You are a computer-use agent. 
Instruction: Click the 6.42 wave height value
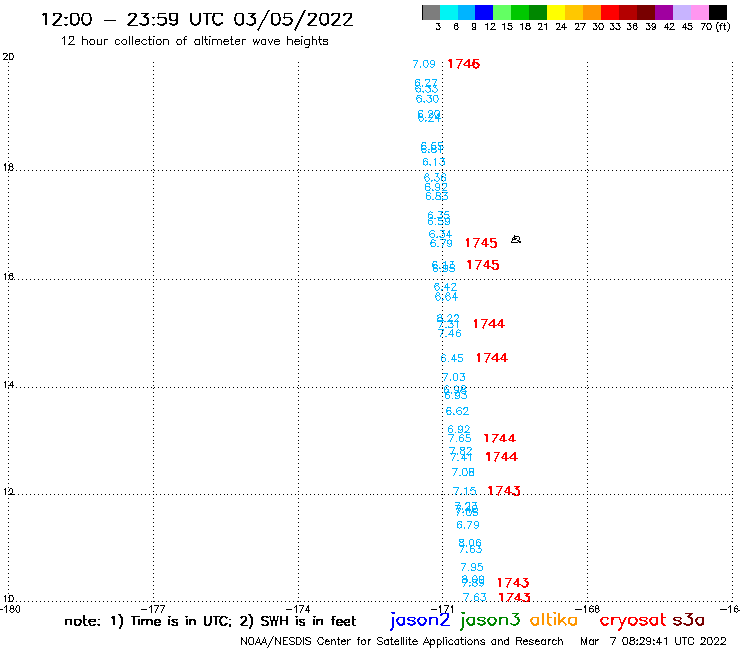click(x=445, y=287)
